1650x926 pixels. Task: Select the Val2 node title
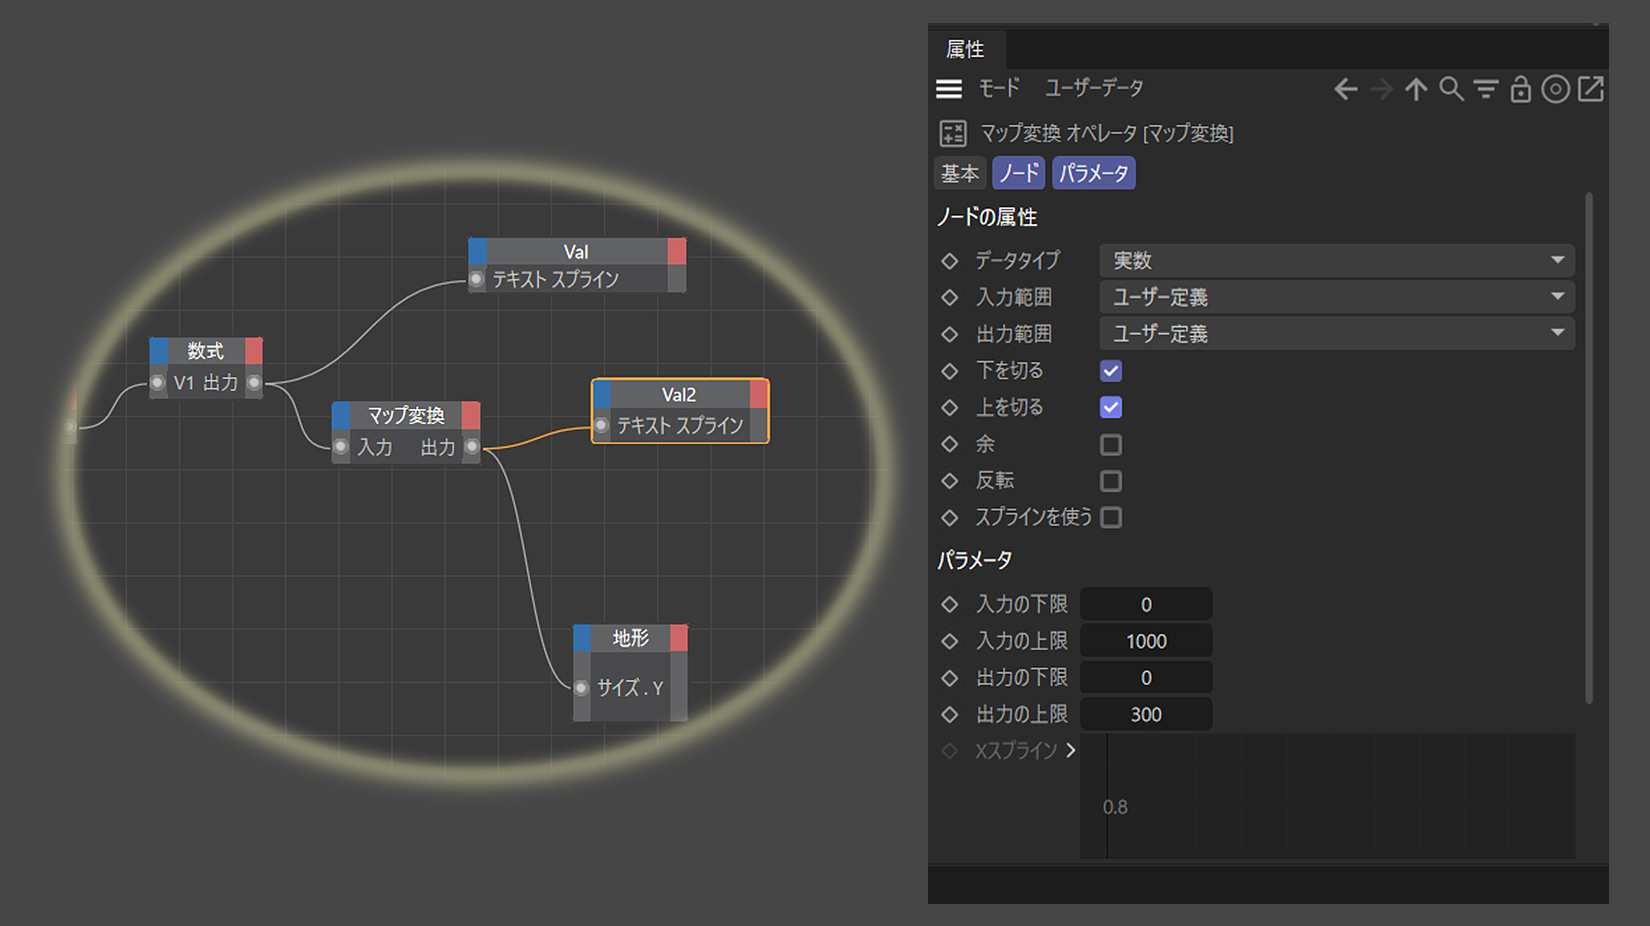pos(679,395)
